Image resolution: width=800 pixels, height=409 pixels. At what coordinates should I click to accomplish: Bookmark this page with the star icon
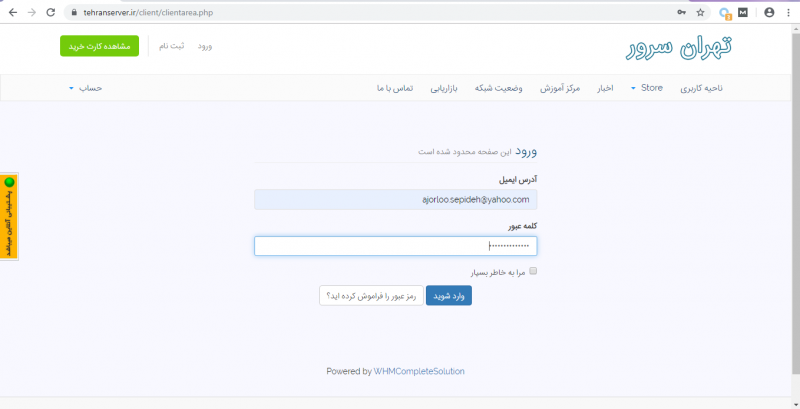tap(700, 13)
